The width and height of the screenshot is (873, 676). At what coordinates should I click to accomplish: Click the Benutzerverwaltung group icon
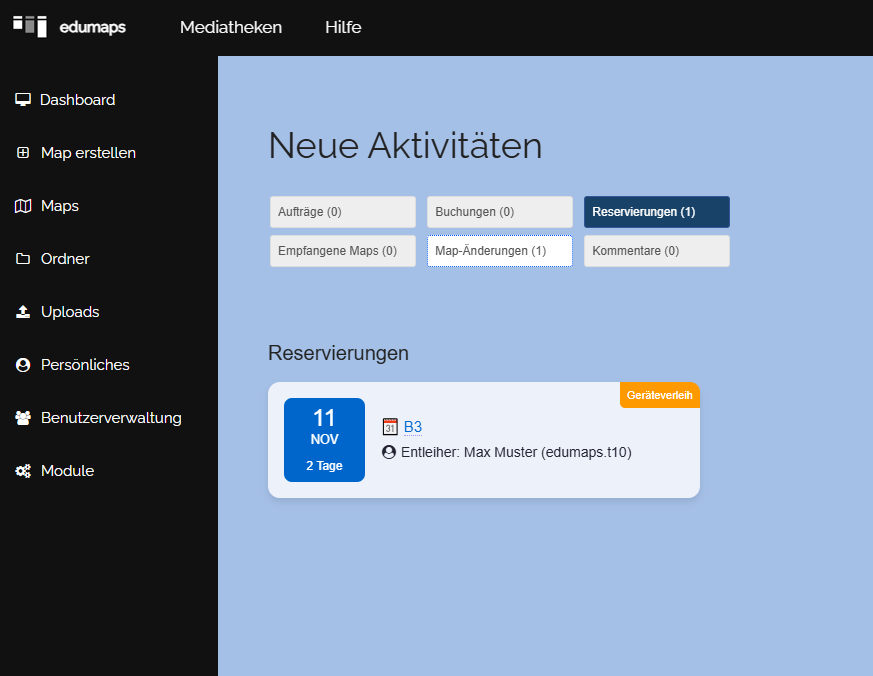(x=23, y=418)
